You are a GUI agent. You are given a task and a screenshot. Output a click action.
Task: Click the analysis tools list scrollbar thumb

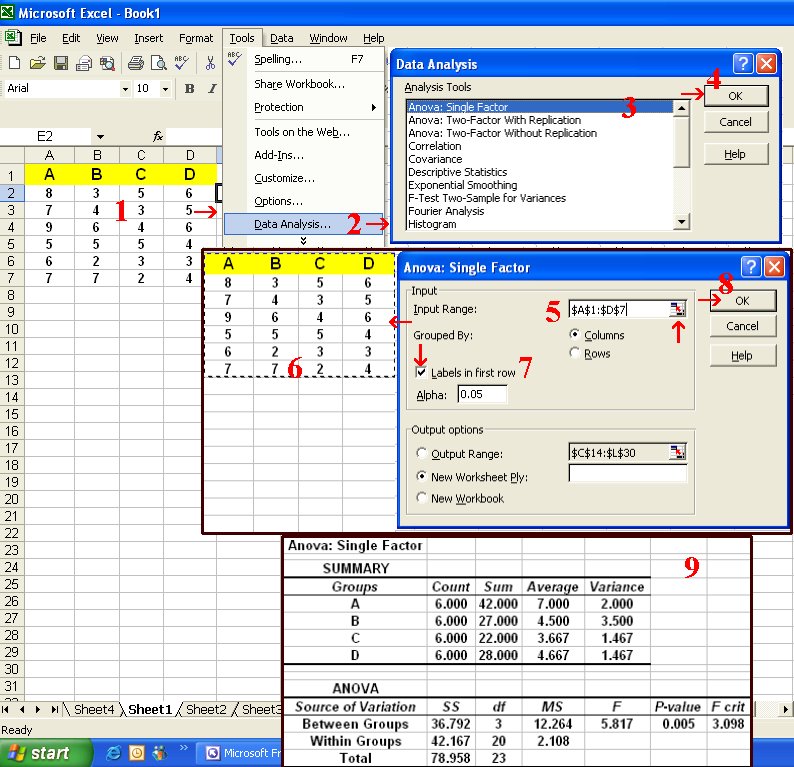point(682,141)
